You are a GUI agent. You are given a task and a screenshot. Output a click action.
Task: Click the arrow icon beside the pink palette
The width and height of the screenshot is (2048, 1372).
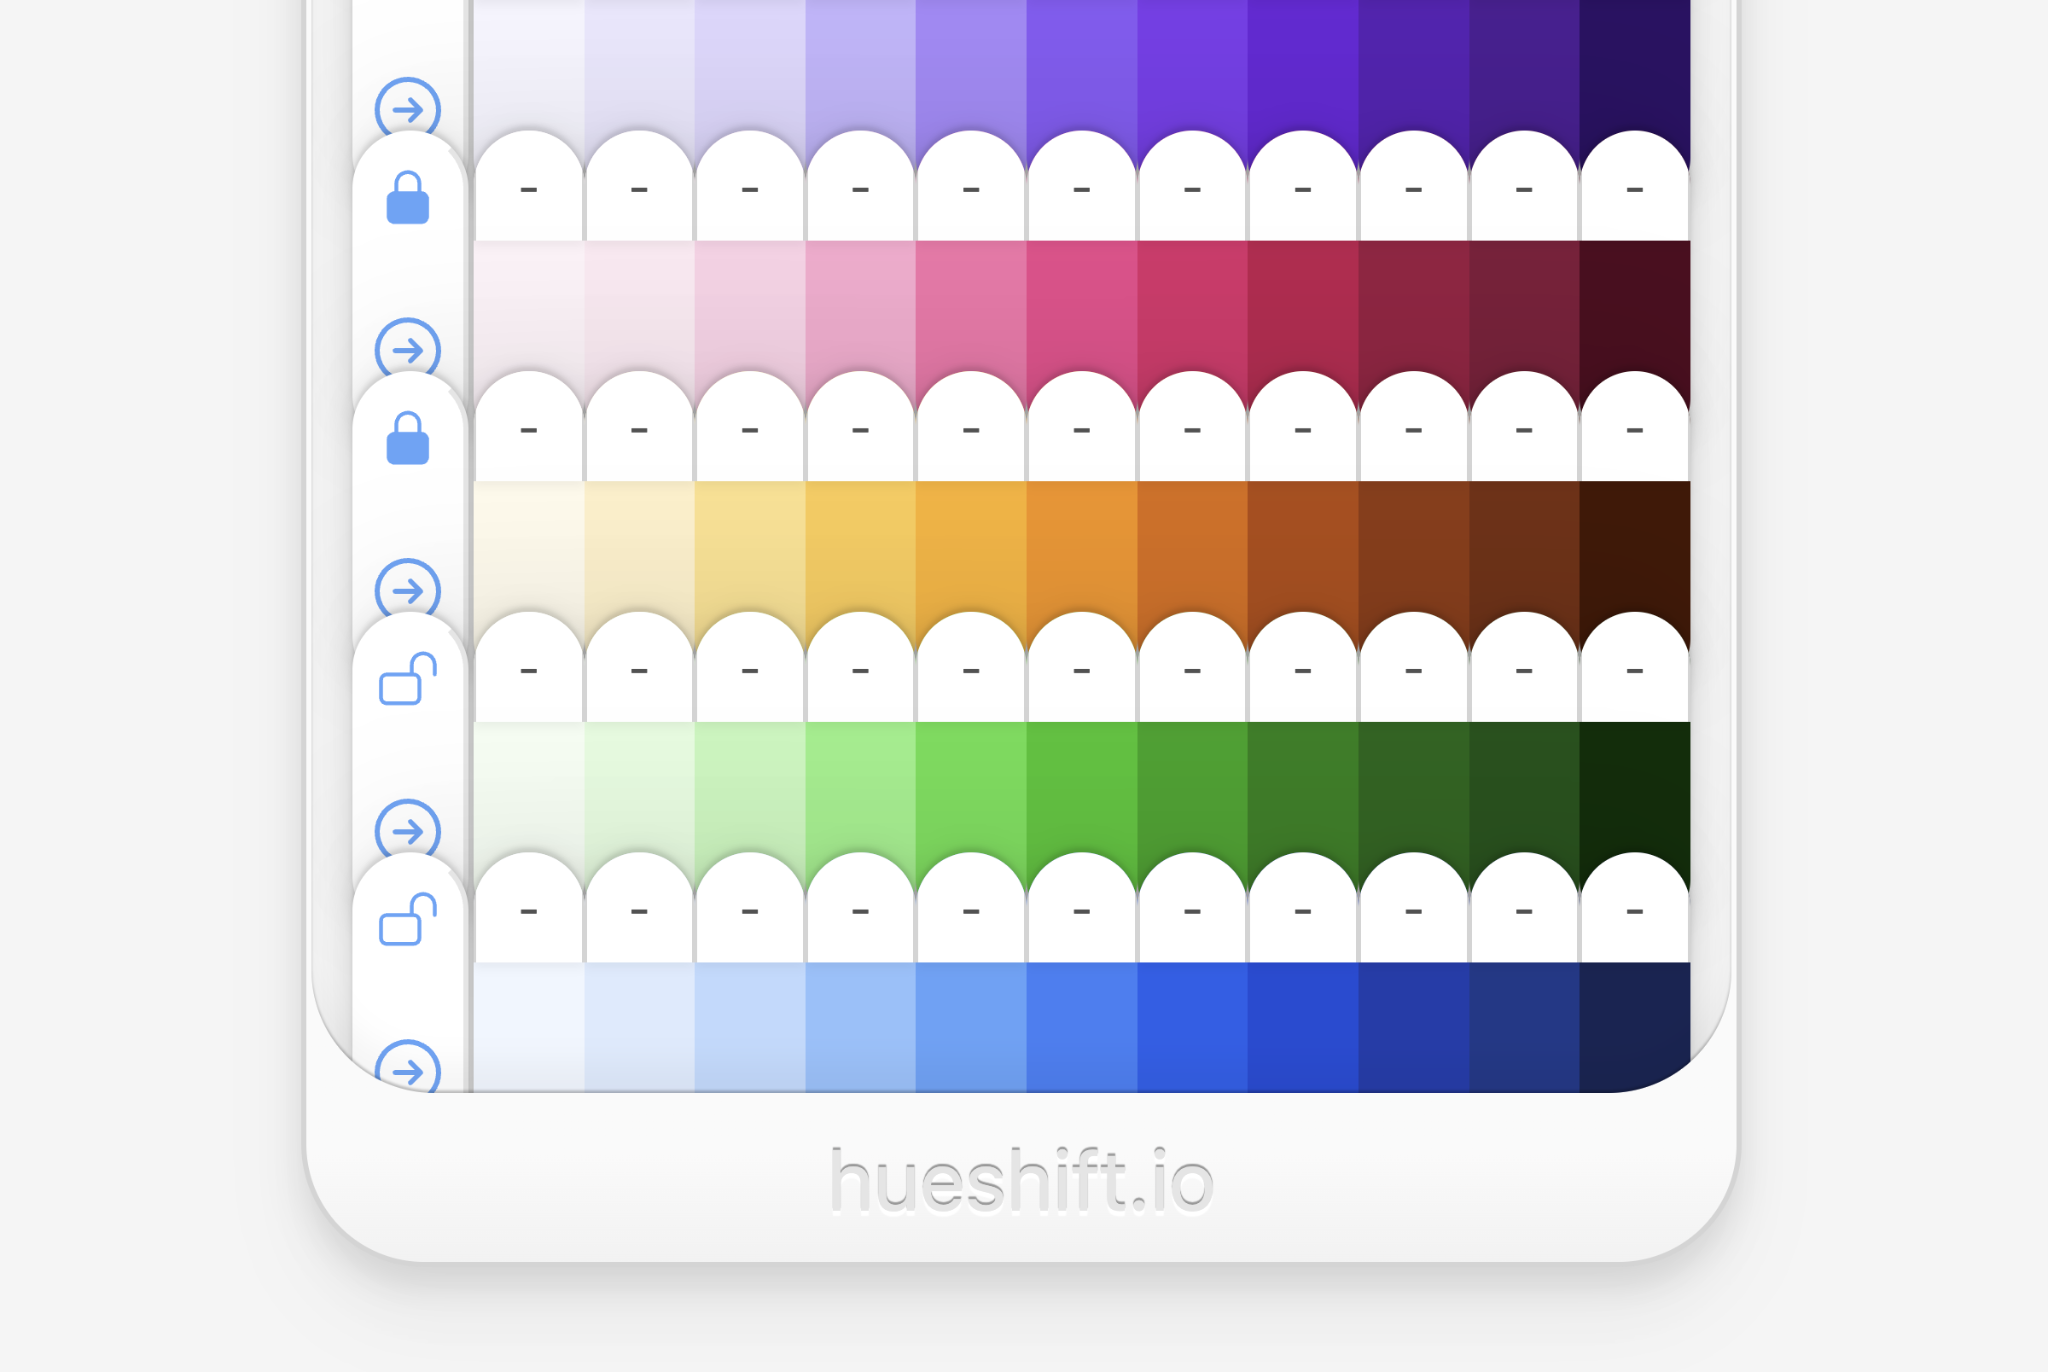pos(408,350)
